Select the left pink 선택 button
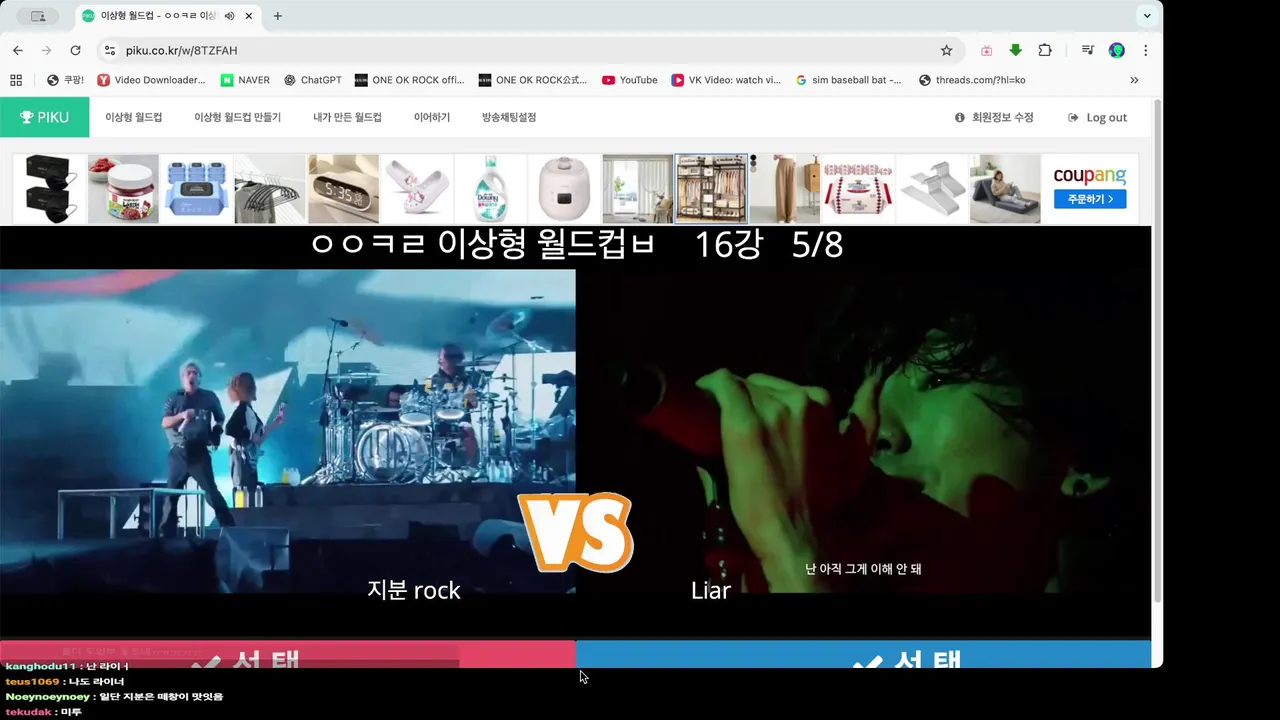The width and height of the screenshot is (1280, 720). pos(288,655)
